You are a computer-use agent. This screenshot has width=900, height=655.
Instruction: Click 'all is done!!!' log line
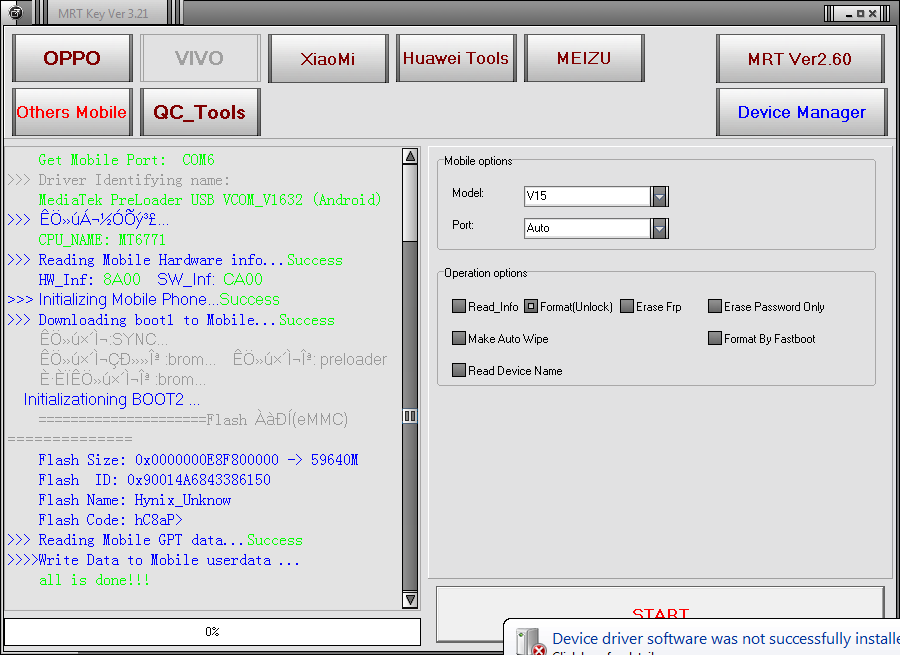(x=94, y=580)
